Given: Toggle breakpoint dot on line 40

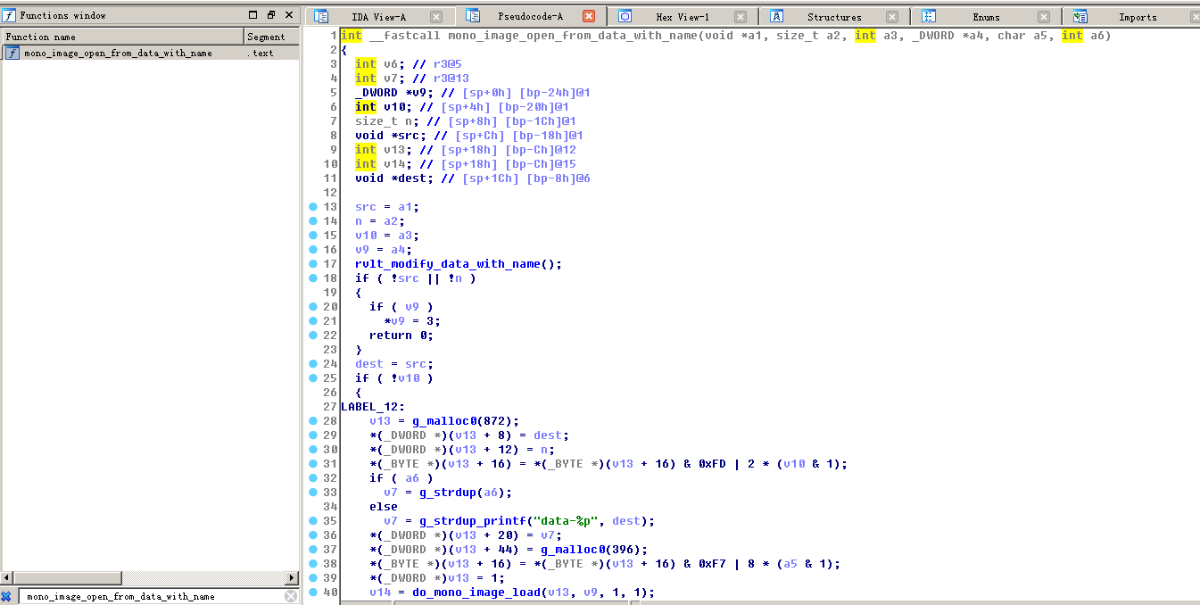Looking at the screenshot, I should 312,592.
